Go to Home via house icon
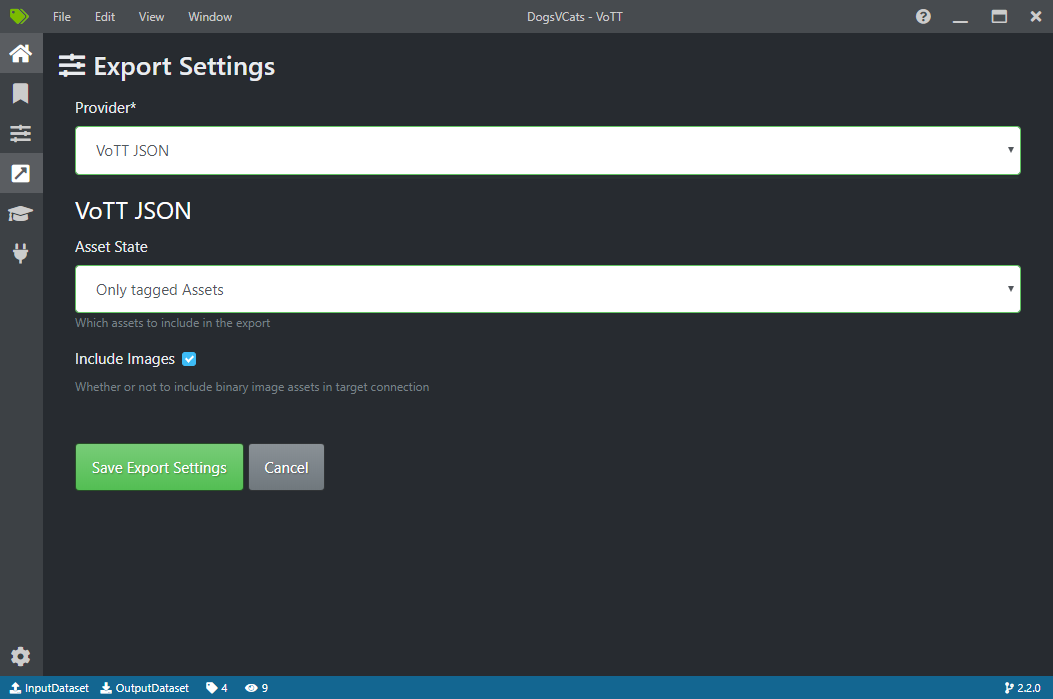This screenshot has width=1053, height=699. [x=21, y=53]
